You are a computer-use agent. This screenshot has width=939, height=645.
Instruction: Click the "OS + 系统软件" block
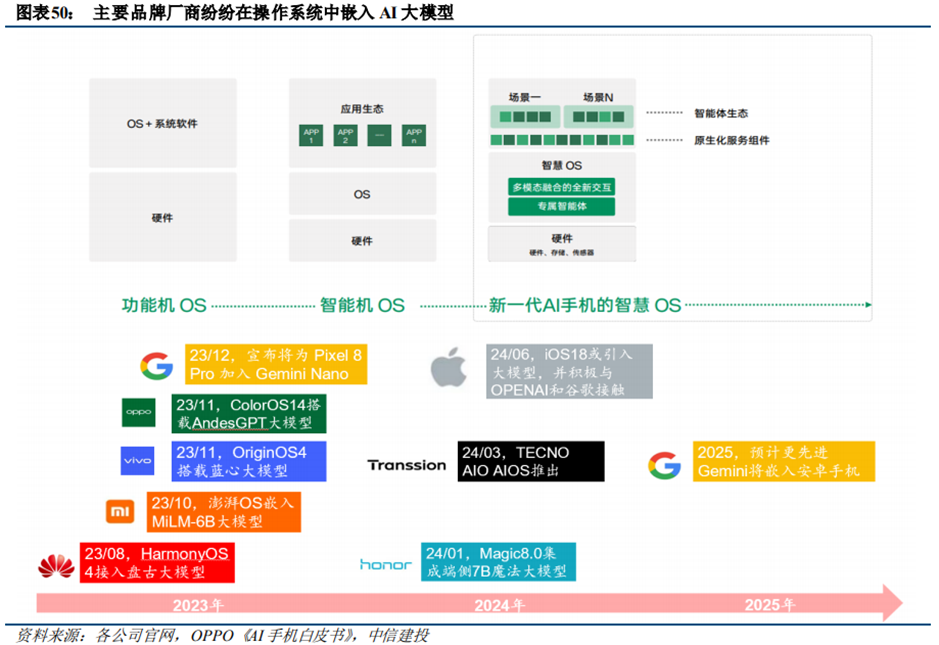162,123
